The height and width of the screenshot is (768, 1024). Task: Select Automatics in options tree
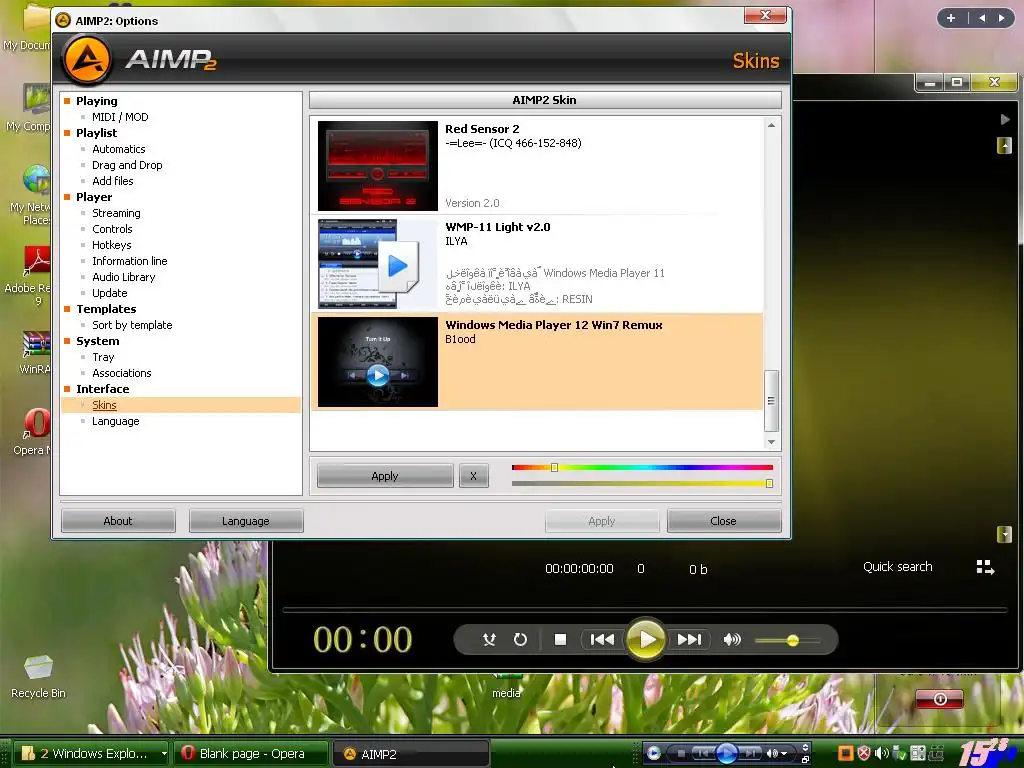coord(119,149)
